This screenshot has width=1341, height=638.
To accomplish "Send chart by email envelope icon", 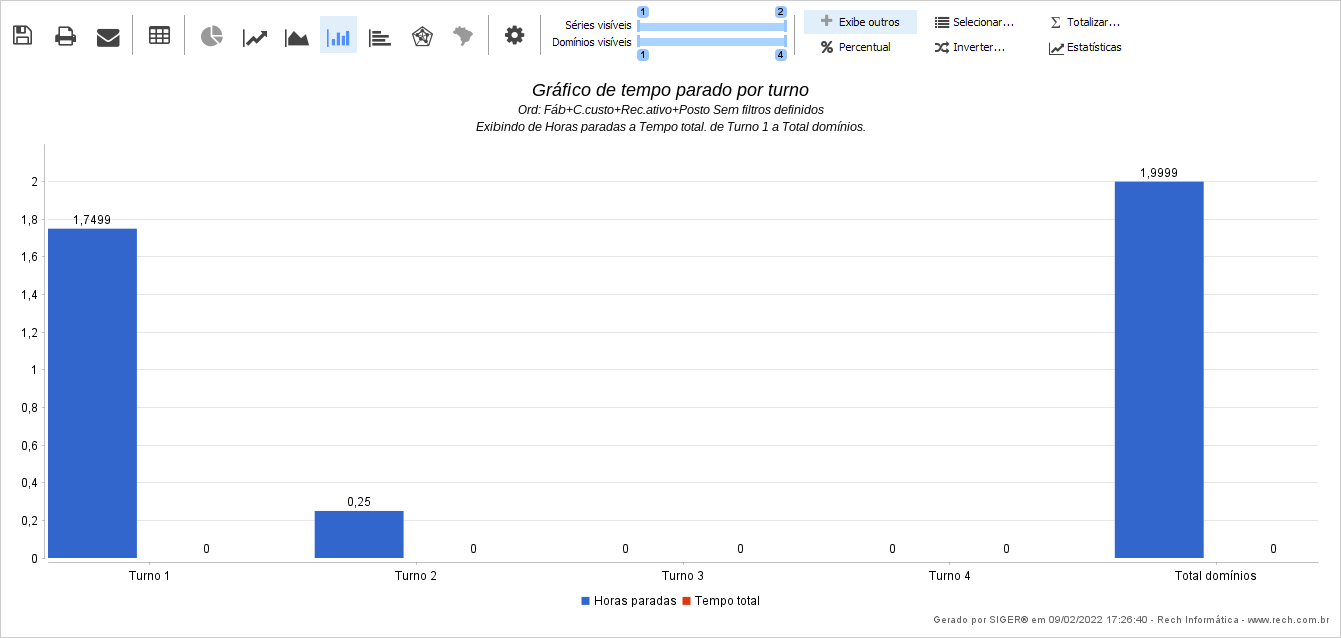I will (108, 37).
